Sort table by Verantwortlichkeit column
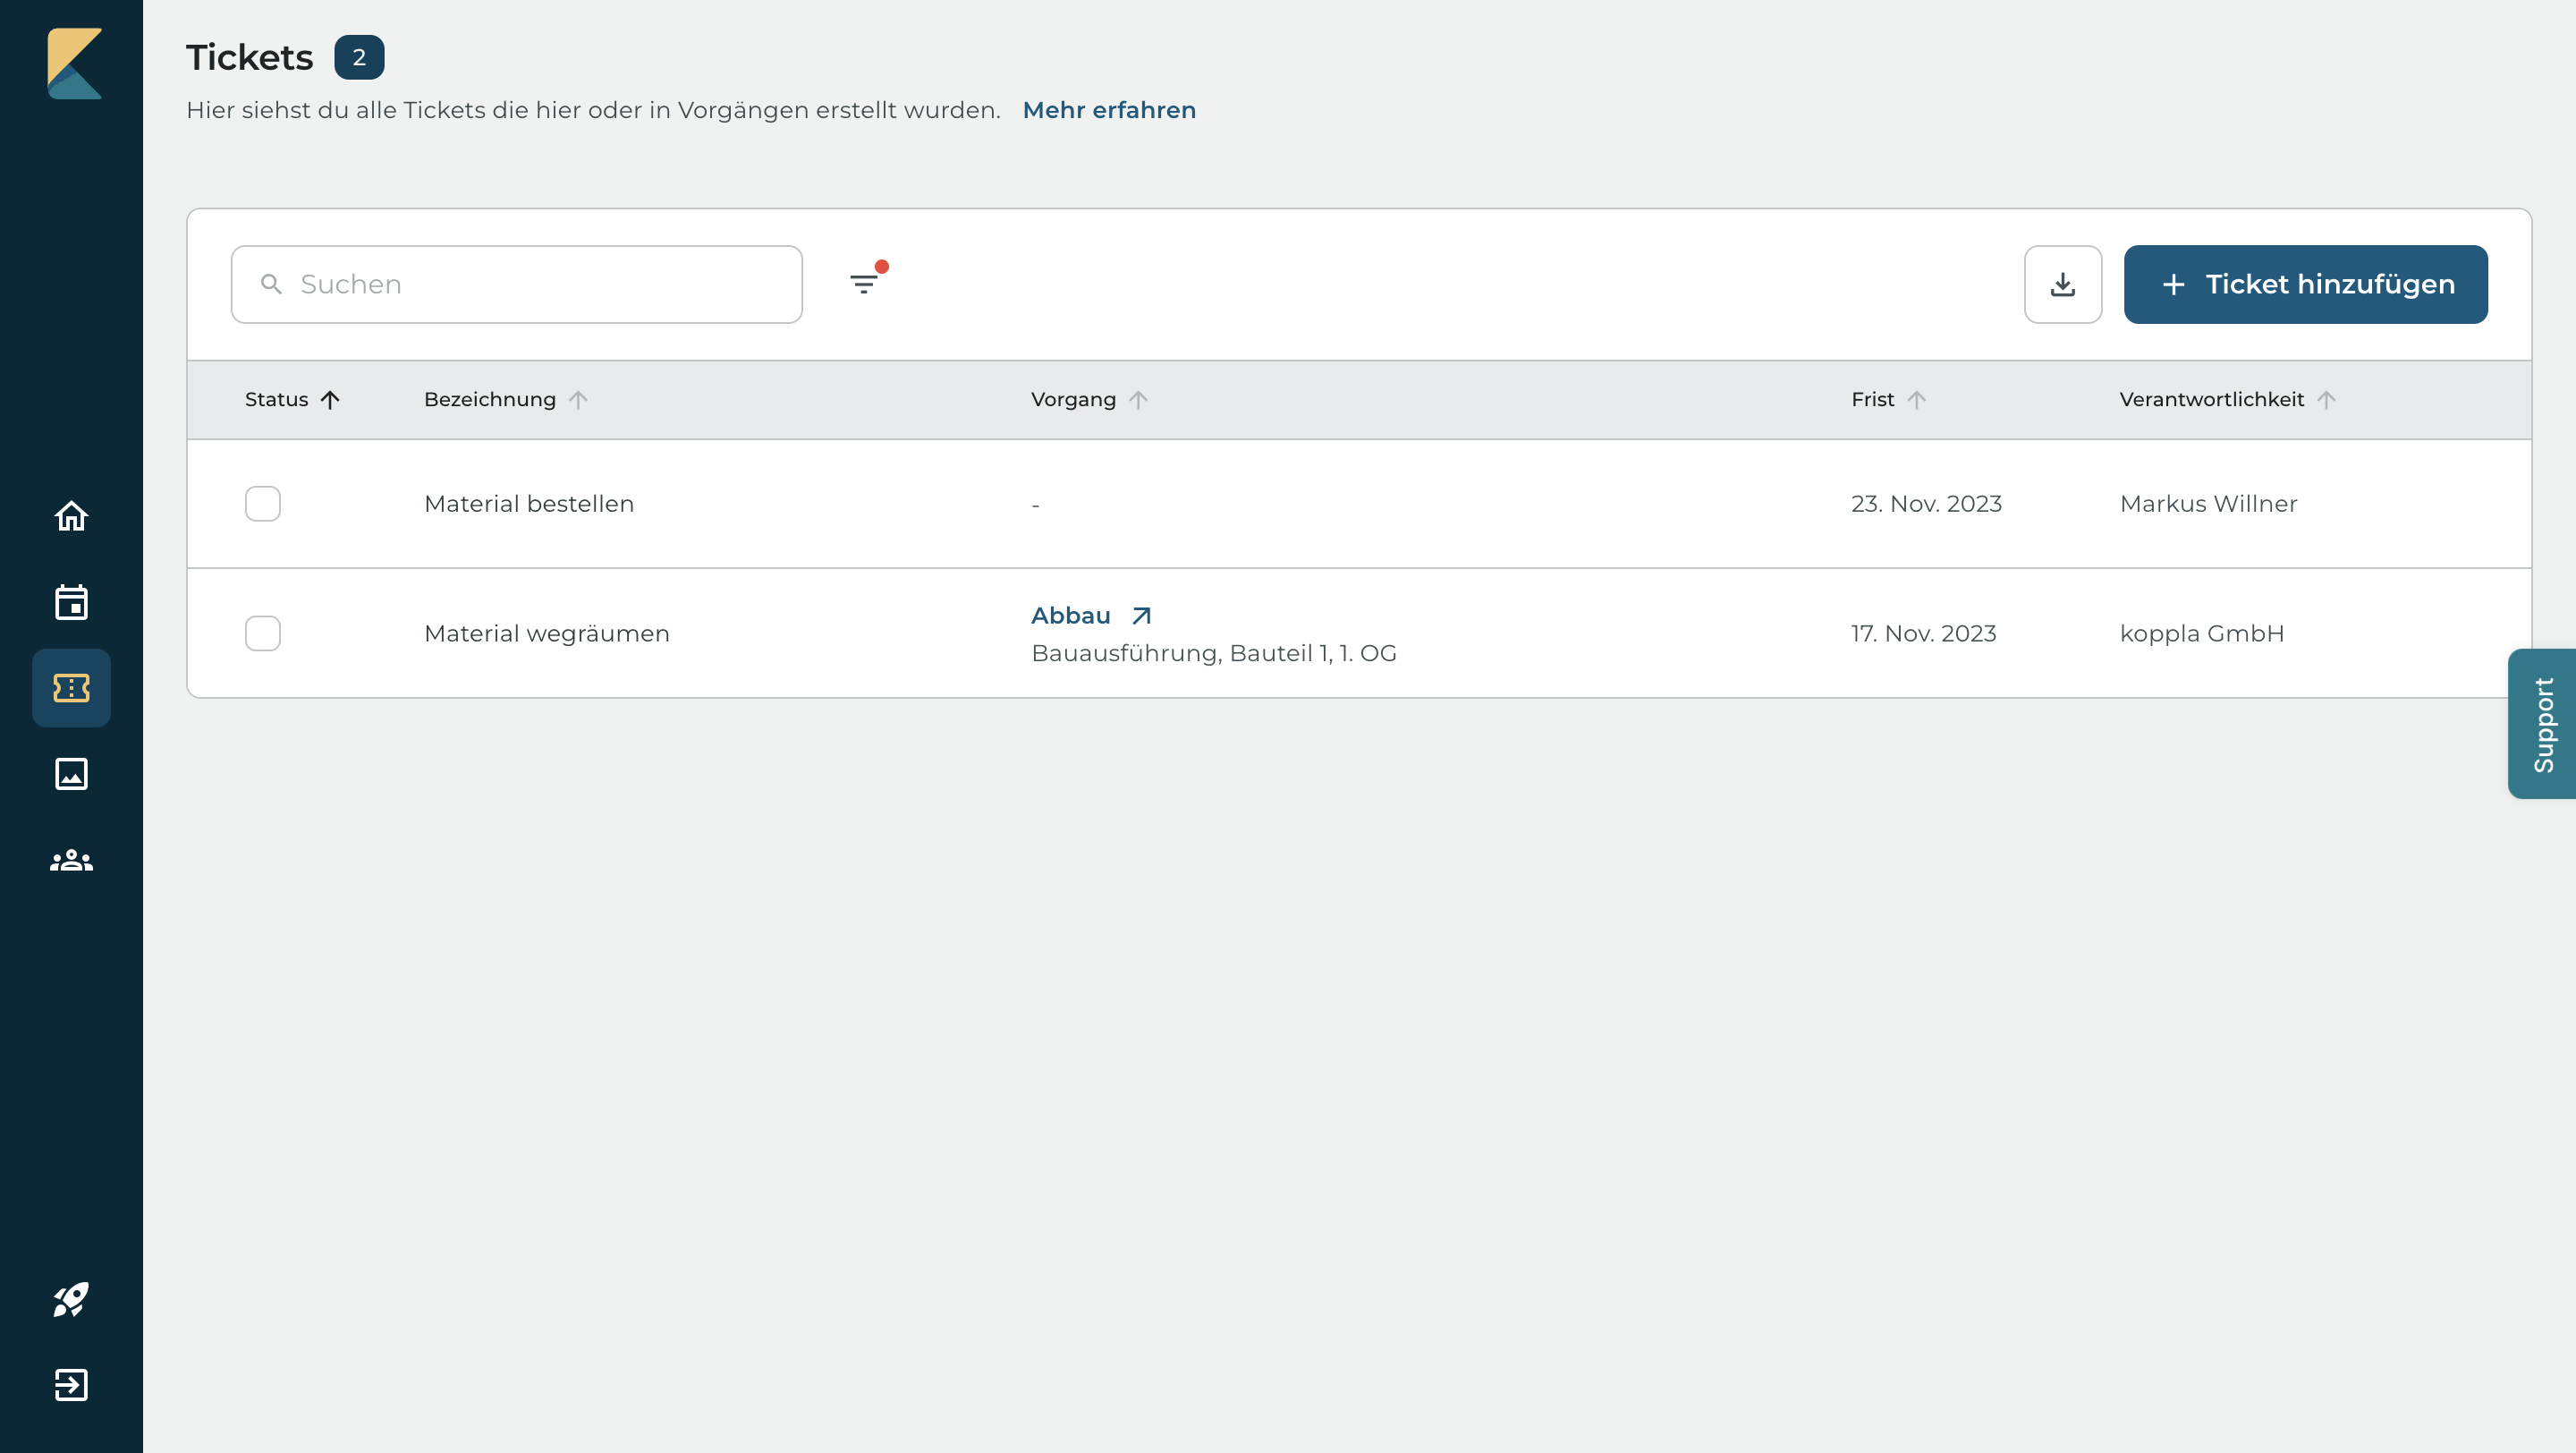The image size is (2576, 1453). pos(2228,400)
